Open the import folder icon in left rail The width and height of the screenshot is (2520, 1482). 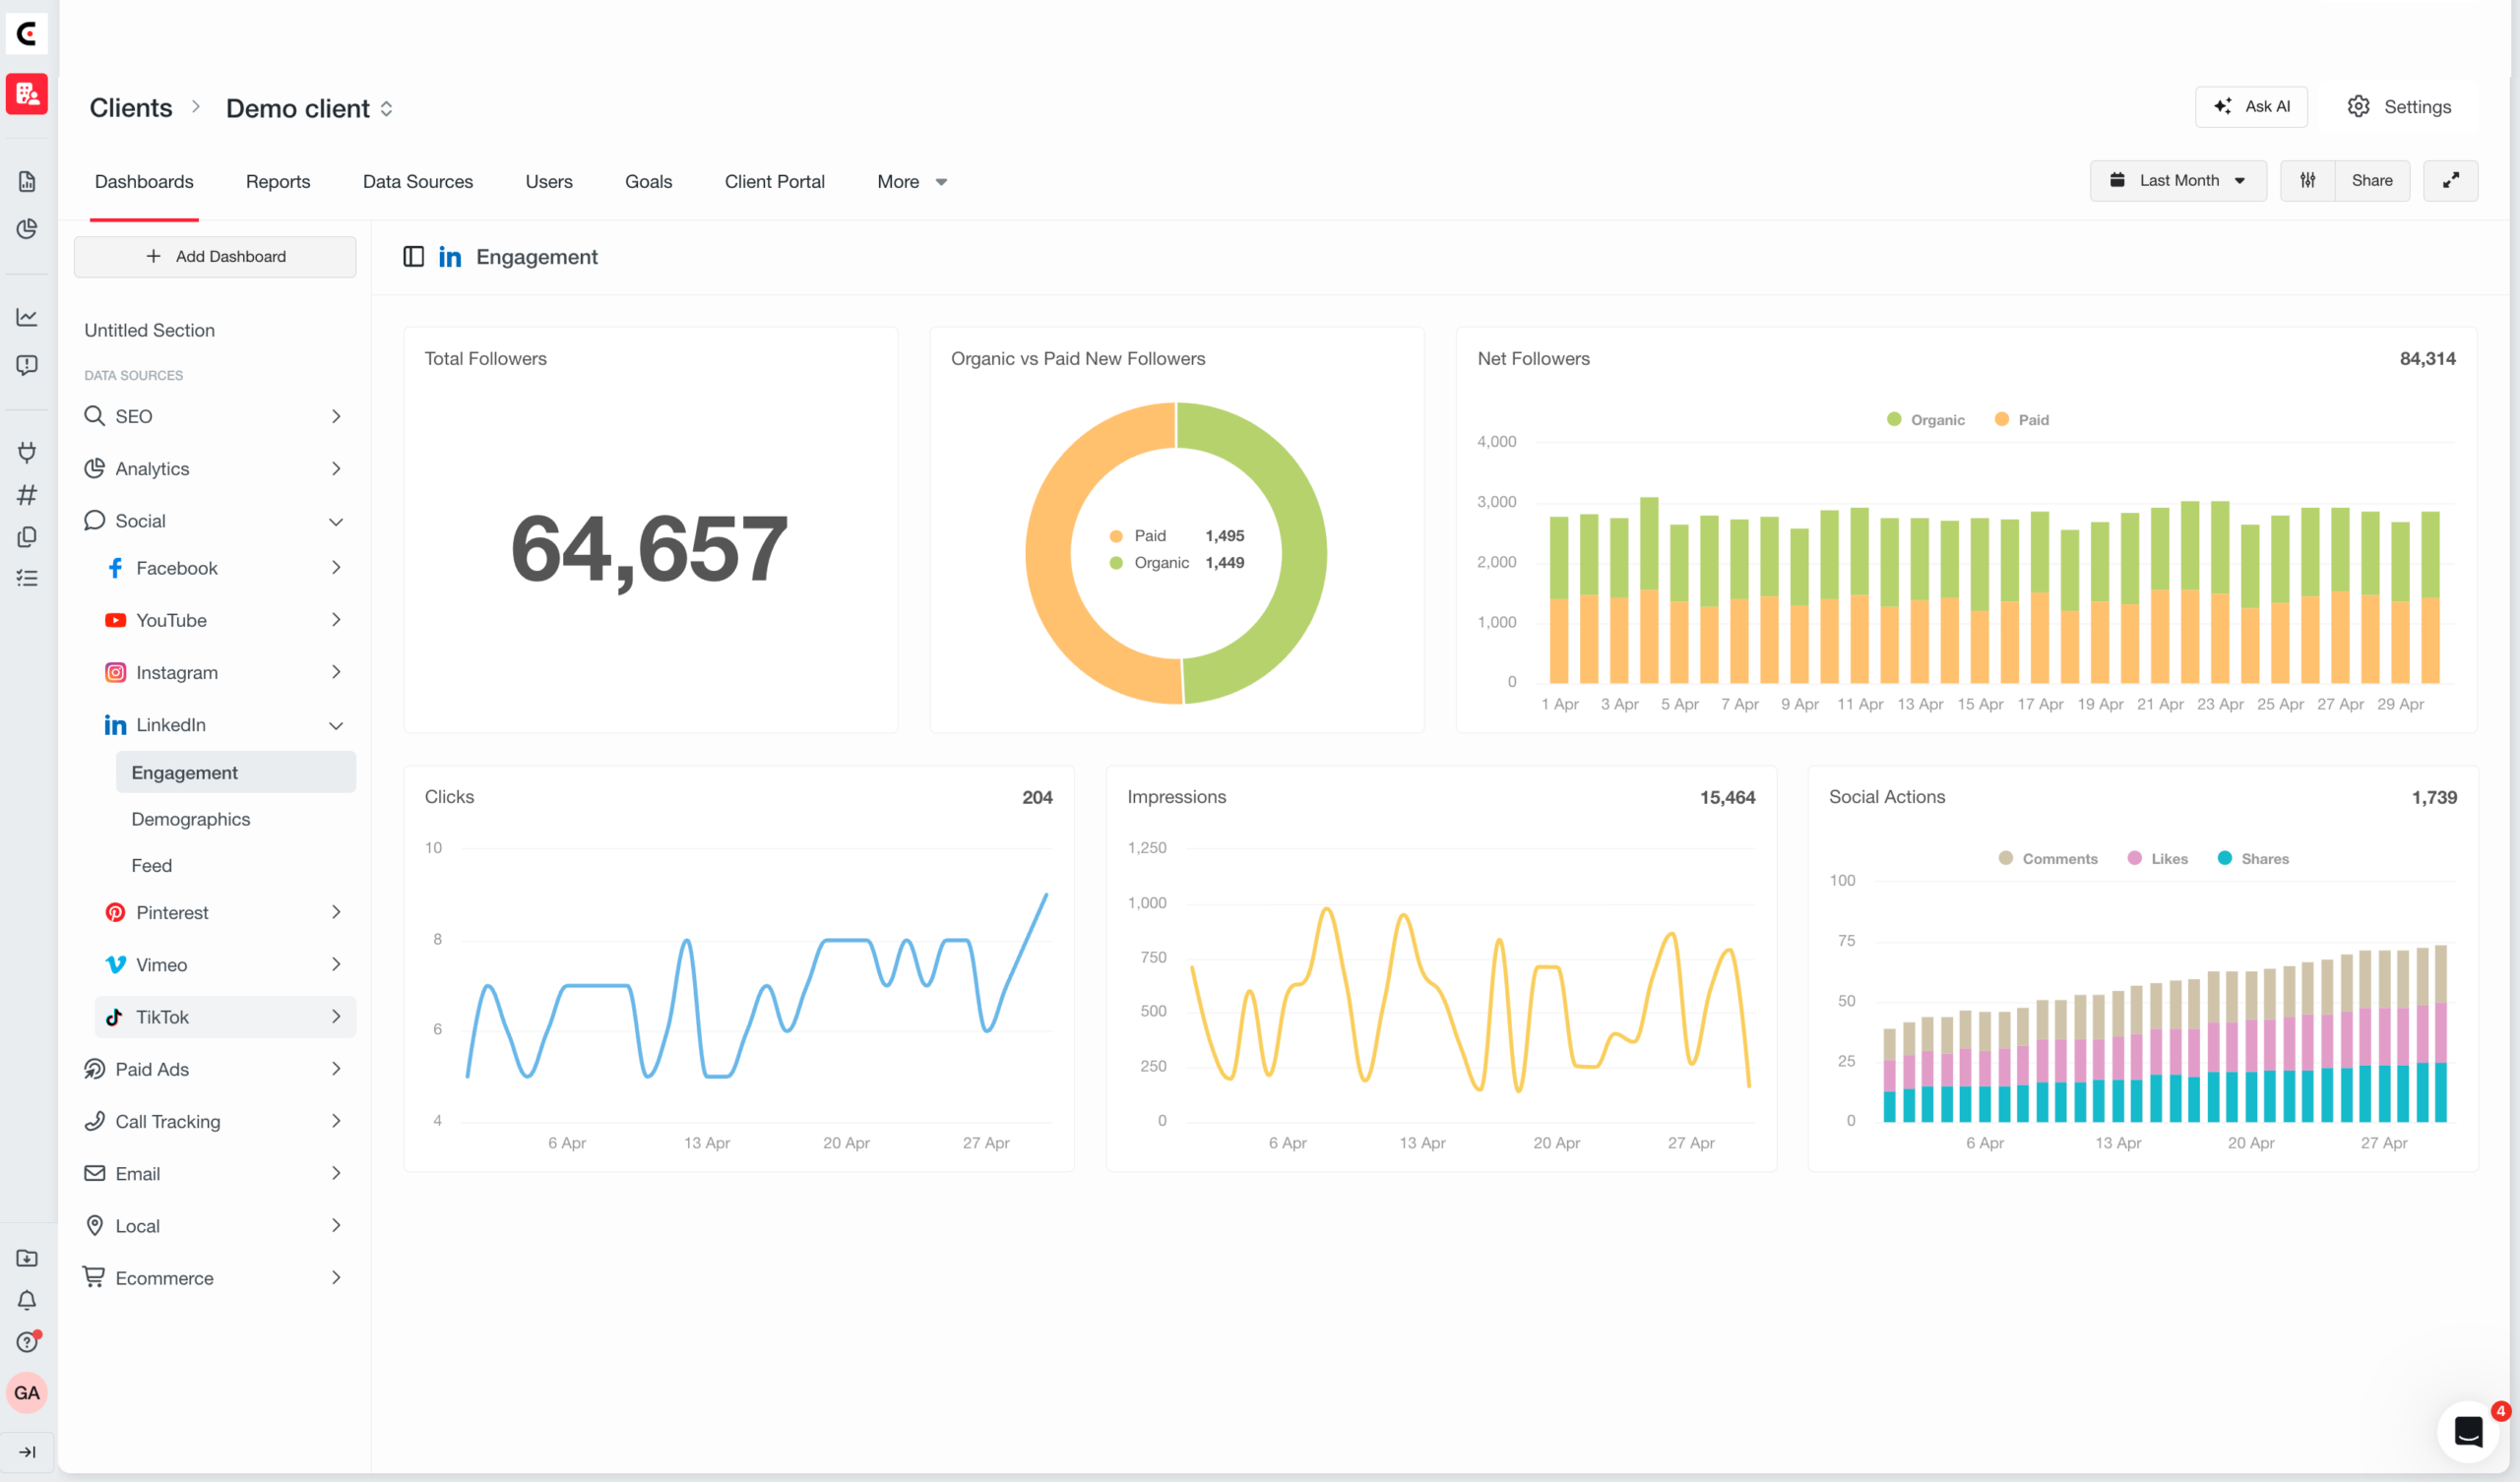coord(27,1258)
